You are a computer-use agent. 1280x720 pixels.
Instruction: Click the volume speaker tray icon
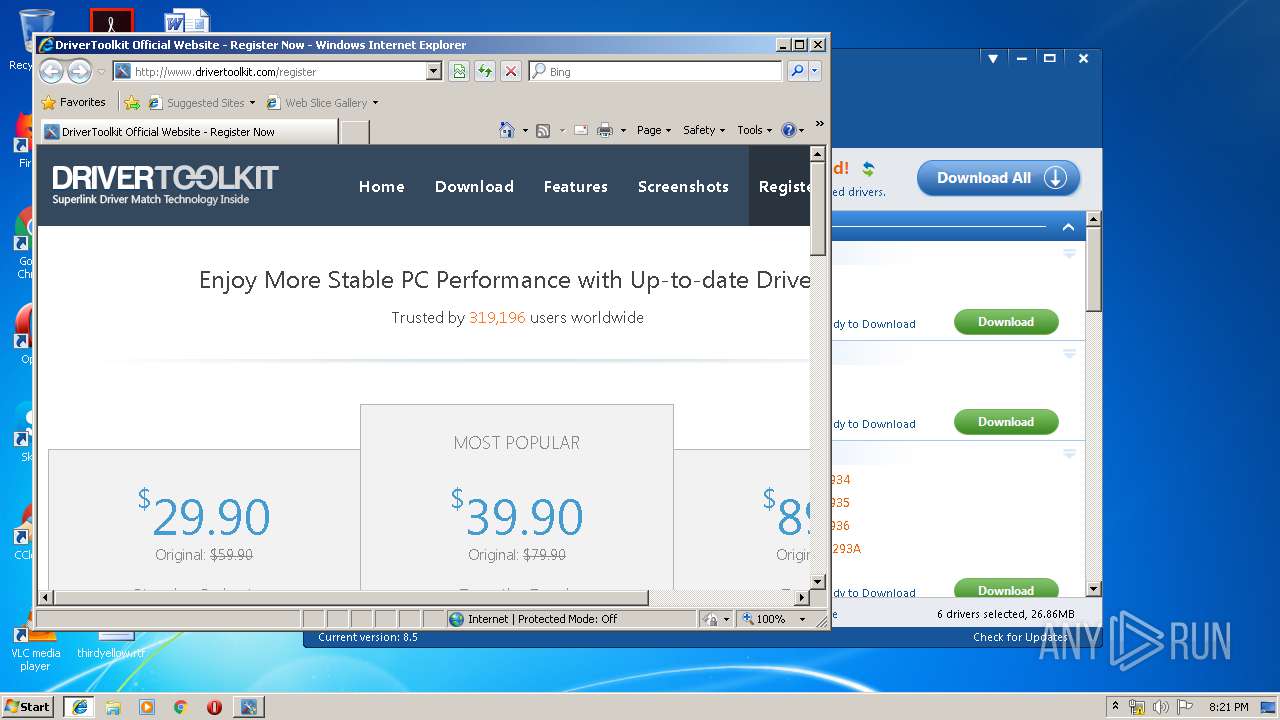(x=1160, y=707)
